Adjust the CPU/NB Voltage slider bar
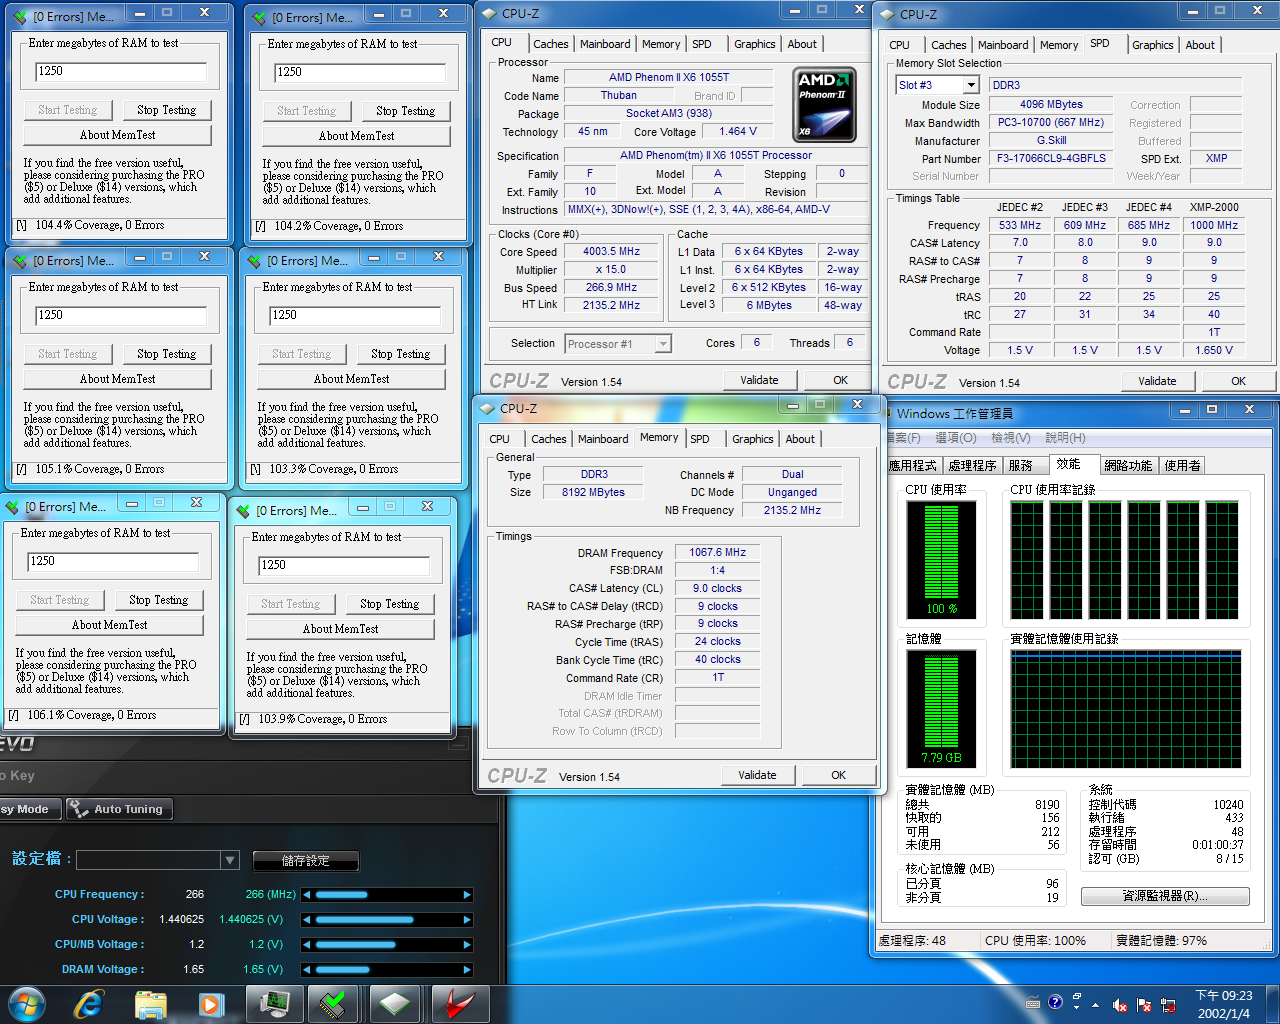1280x1024 pixels. pos(387,945)
